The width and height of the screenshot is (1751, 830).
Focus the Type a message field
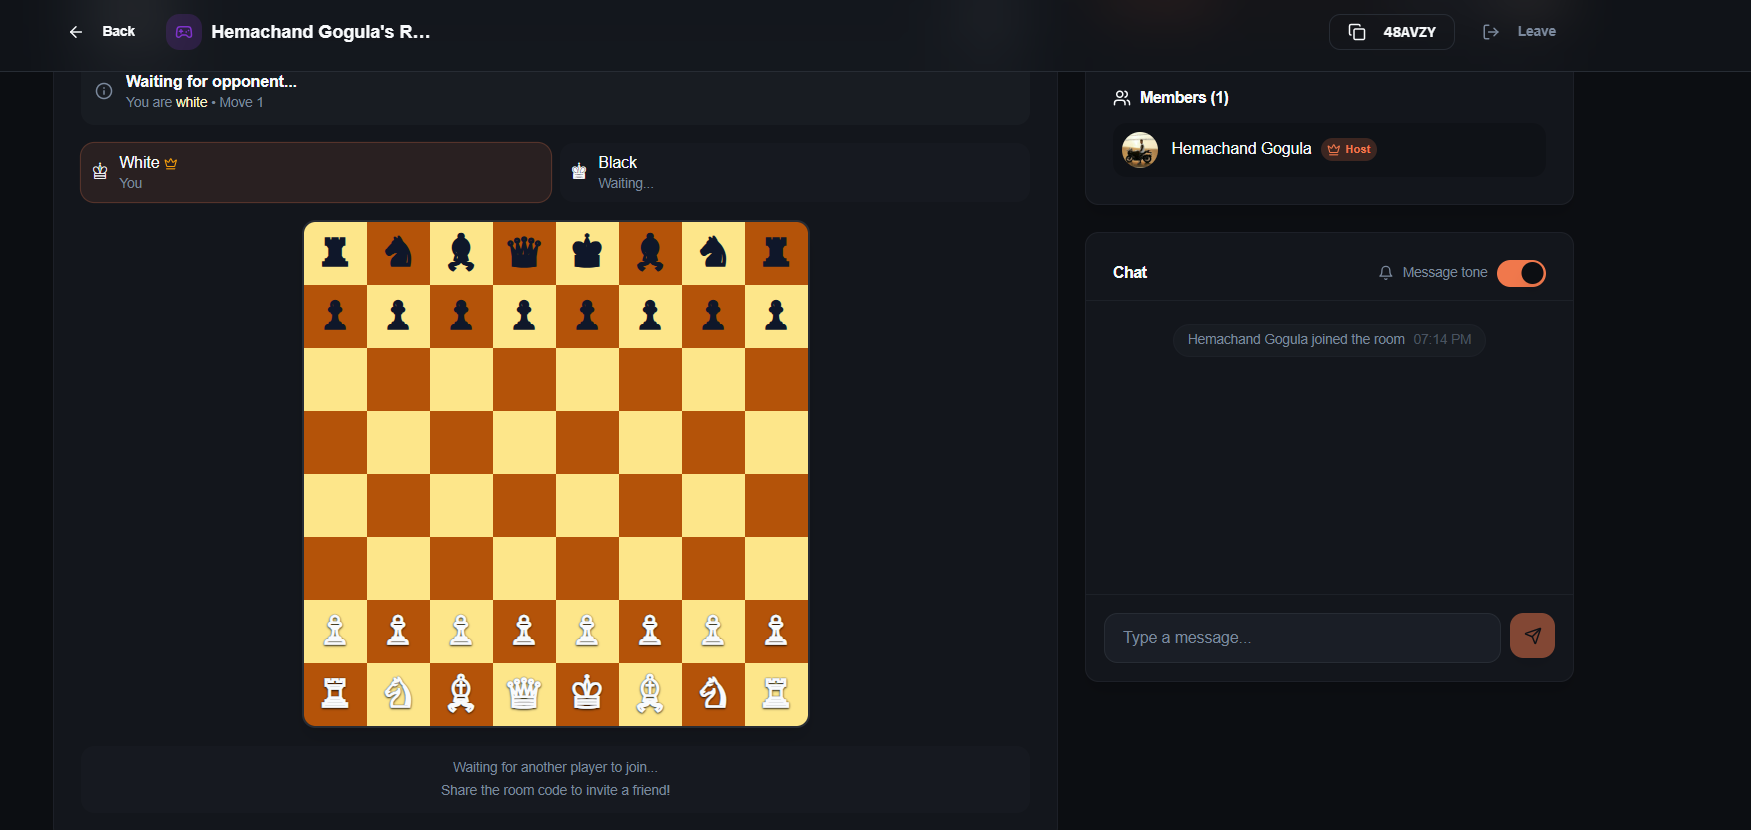[1302, 638]
